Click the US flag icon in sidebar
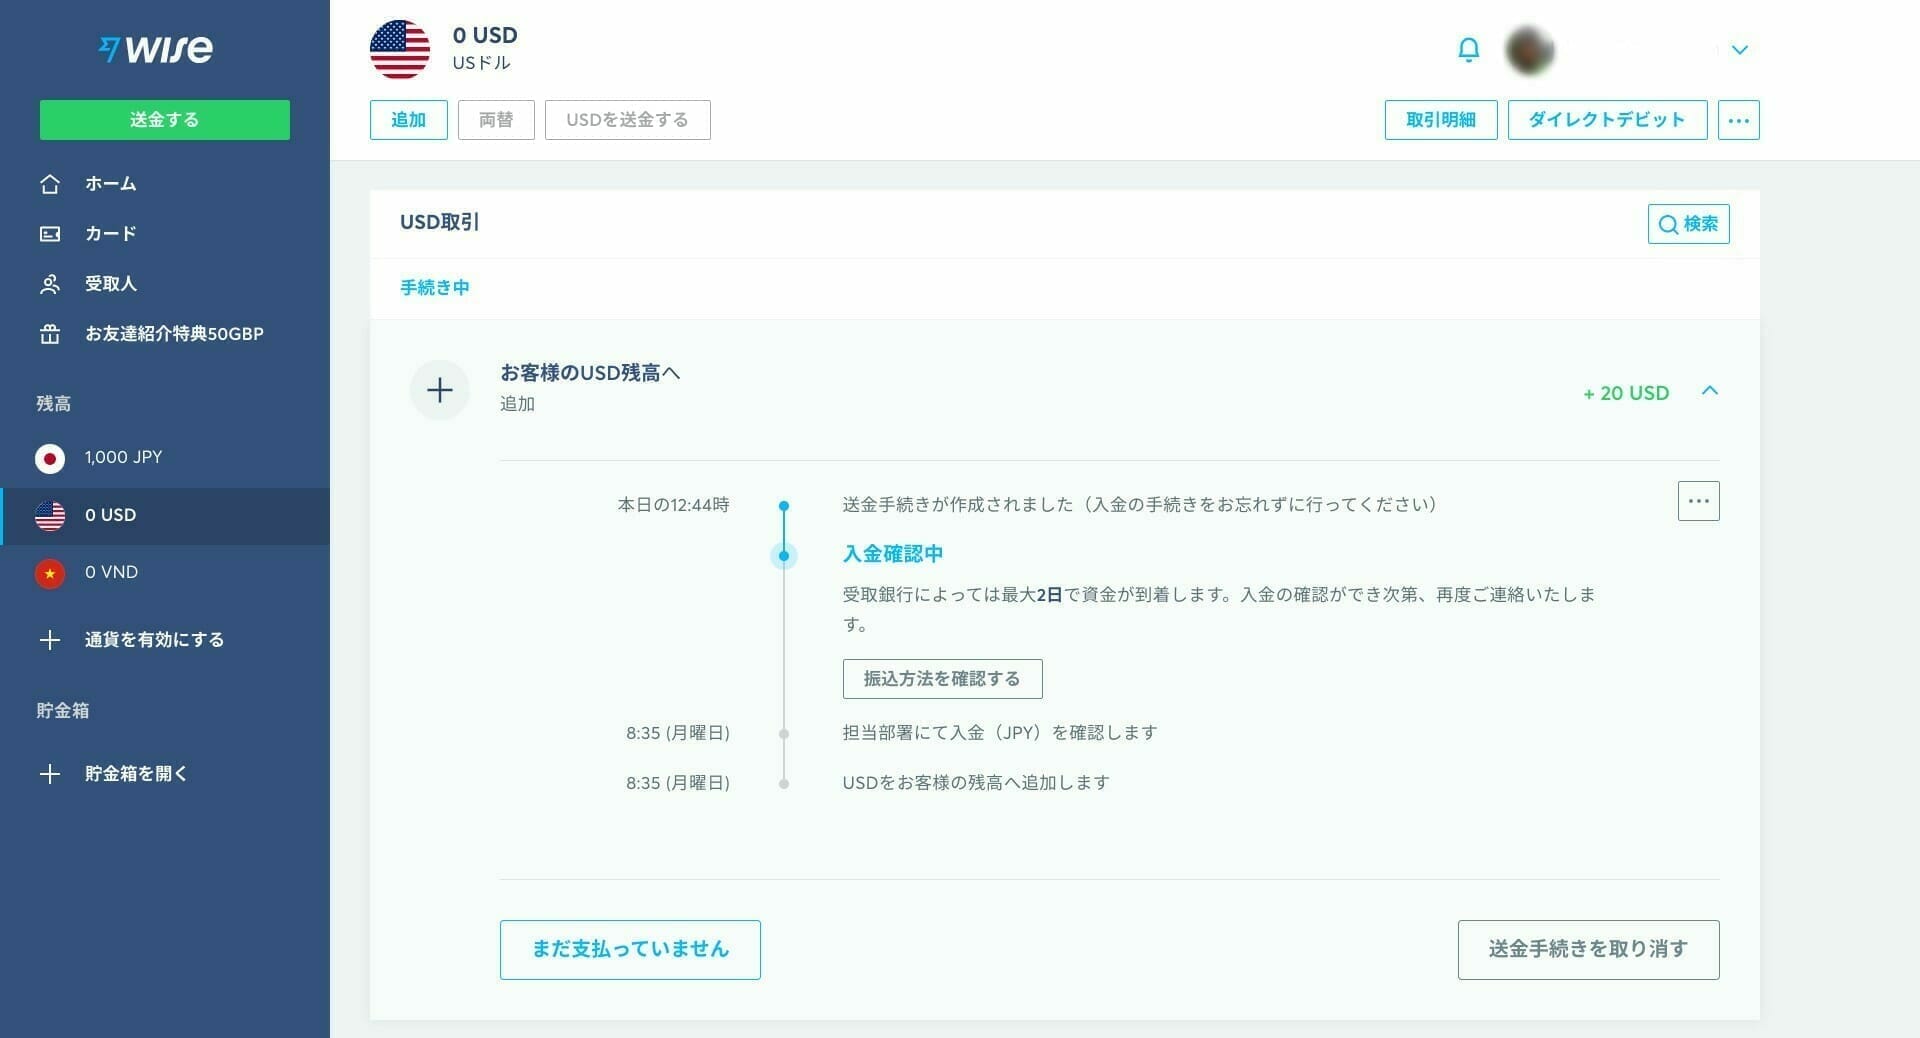The image size is (1920, 1038). (50, 516)
